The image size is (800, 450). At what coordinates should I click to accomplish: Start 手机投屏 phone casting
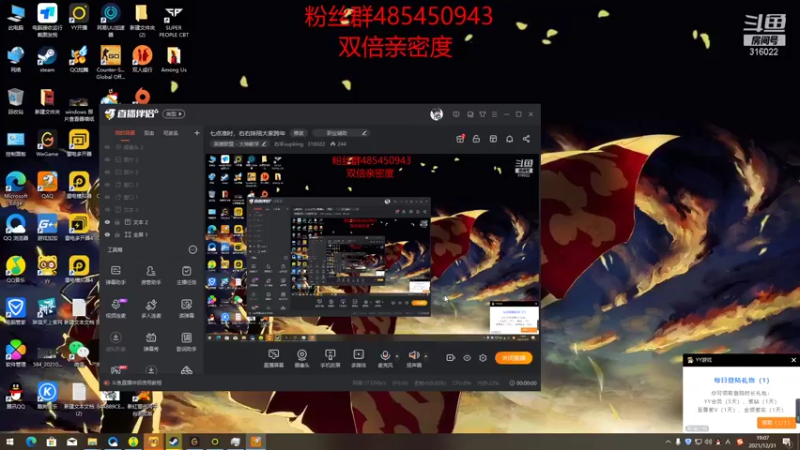coord(330,358)
